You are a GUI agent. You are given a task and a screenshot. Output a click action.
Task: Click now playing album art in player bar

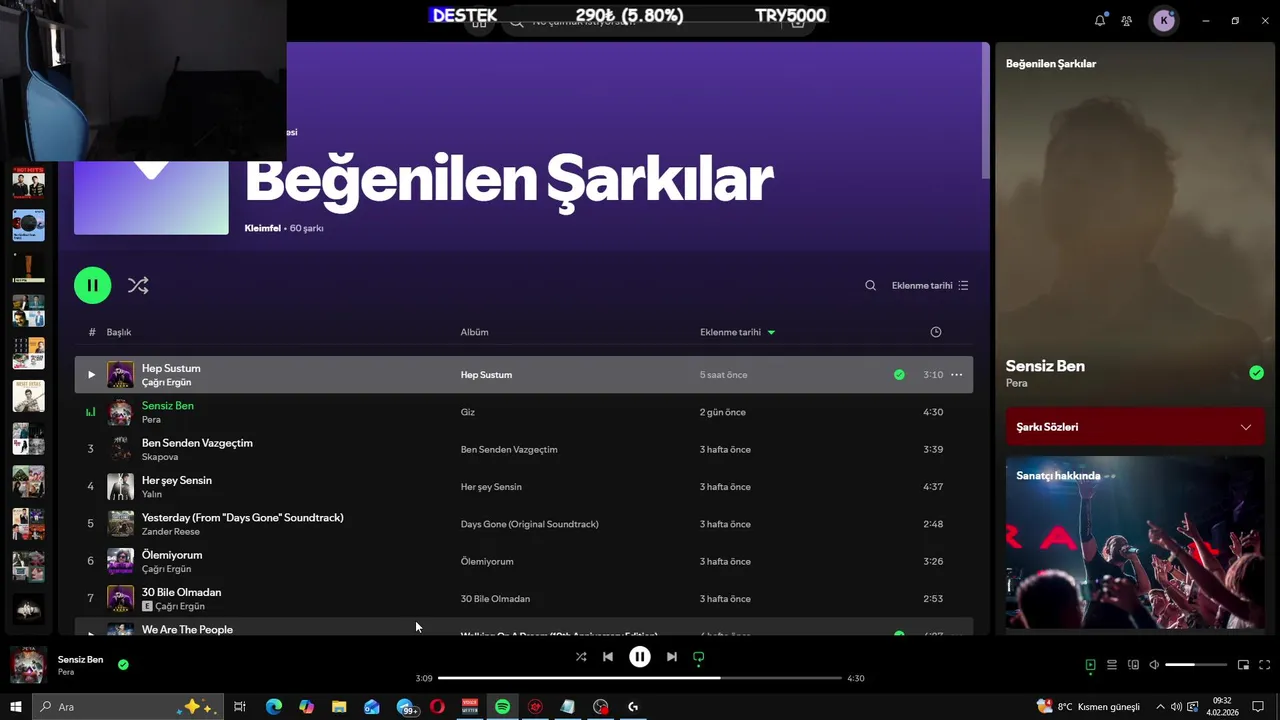coord(28,665)
